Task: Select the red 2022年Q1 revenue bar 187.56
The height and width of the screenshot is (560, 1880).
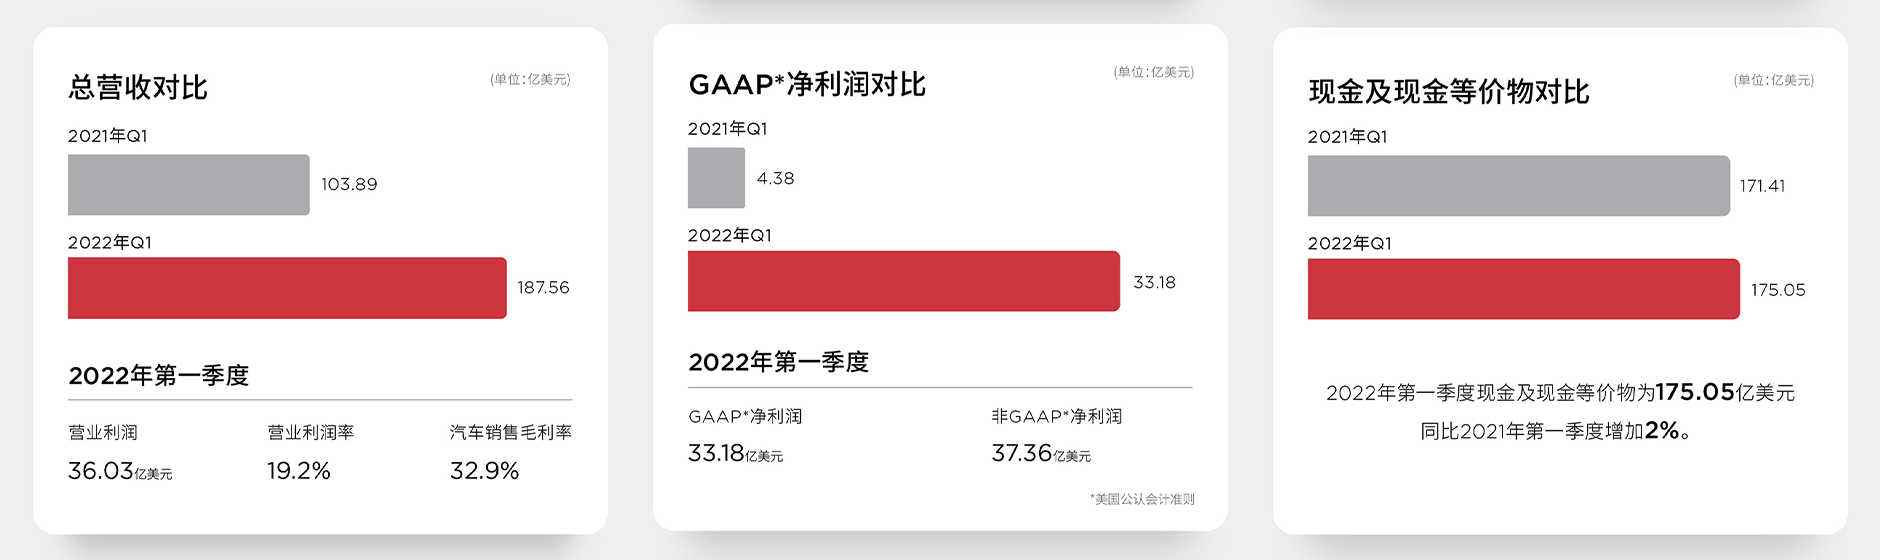Action: tap(287, 288)
